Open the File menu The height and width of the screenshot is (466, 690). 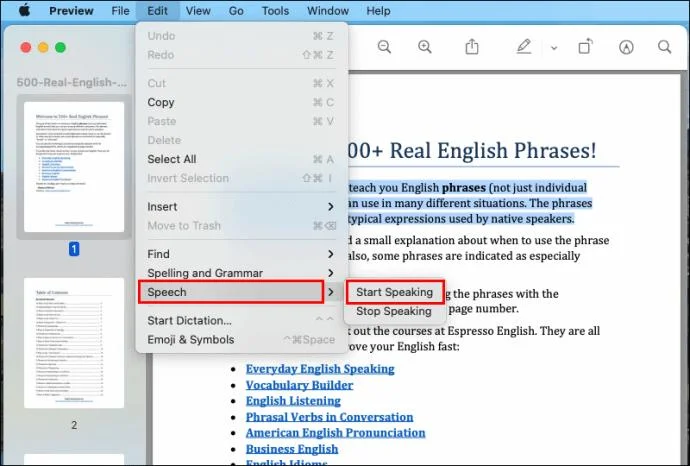[x=120, y=11]
